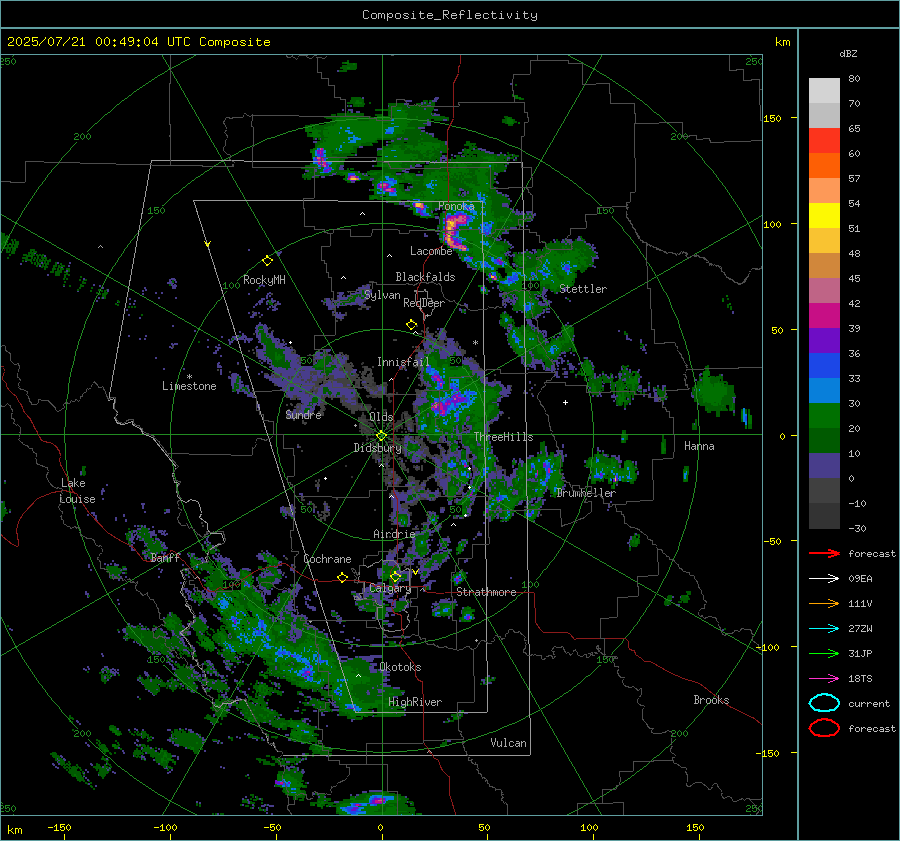Screen dimensions: 900x841
Task: Select the magenta 42 dBZ legend swatch
Action: pos(824,315)
